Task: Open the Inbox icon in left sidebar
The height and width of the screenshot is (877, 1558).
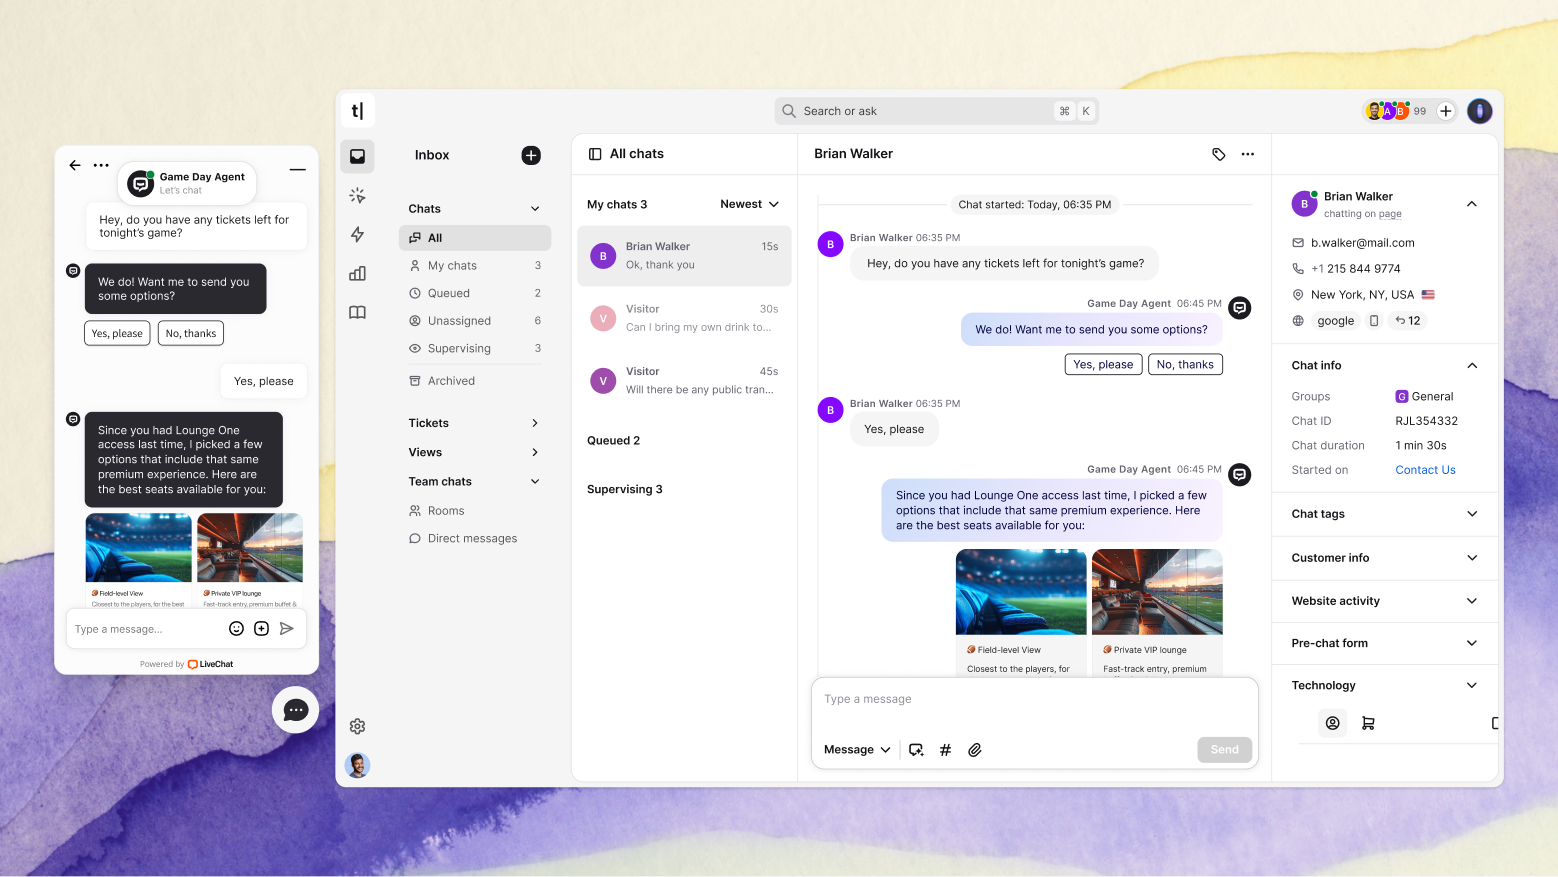Action: [357, 156]
